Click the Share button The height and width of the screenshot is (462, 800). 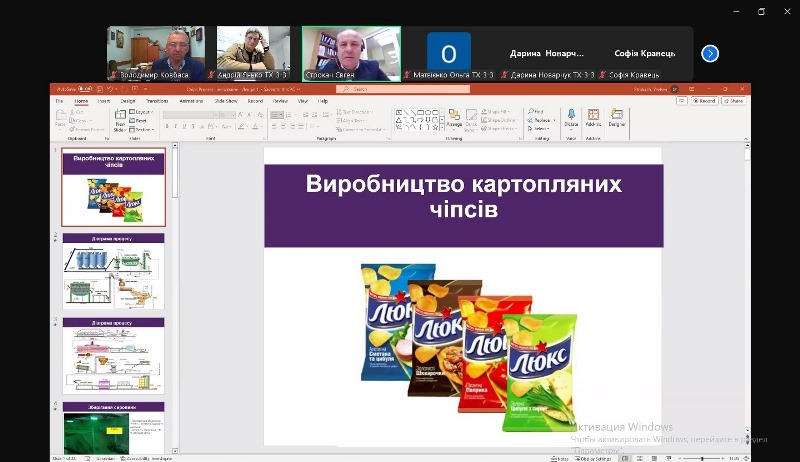(733, 101)
